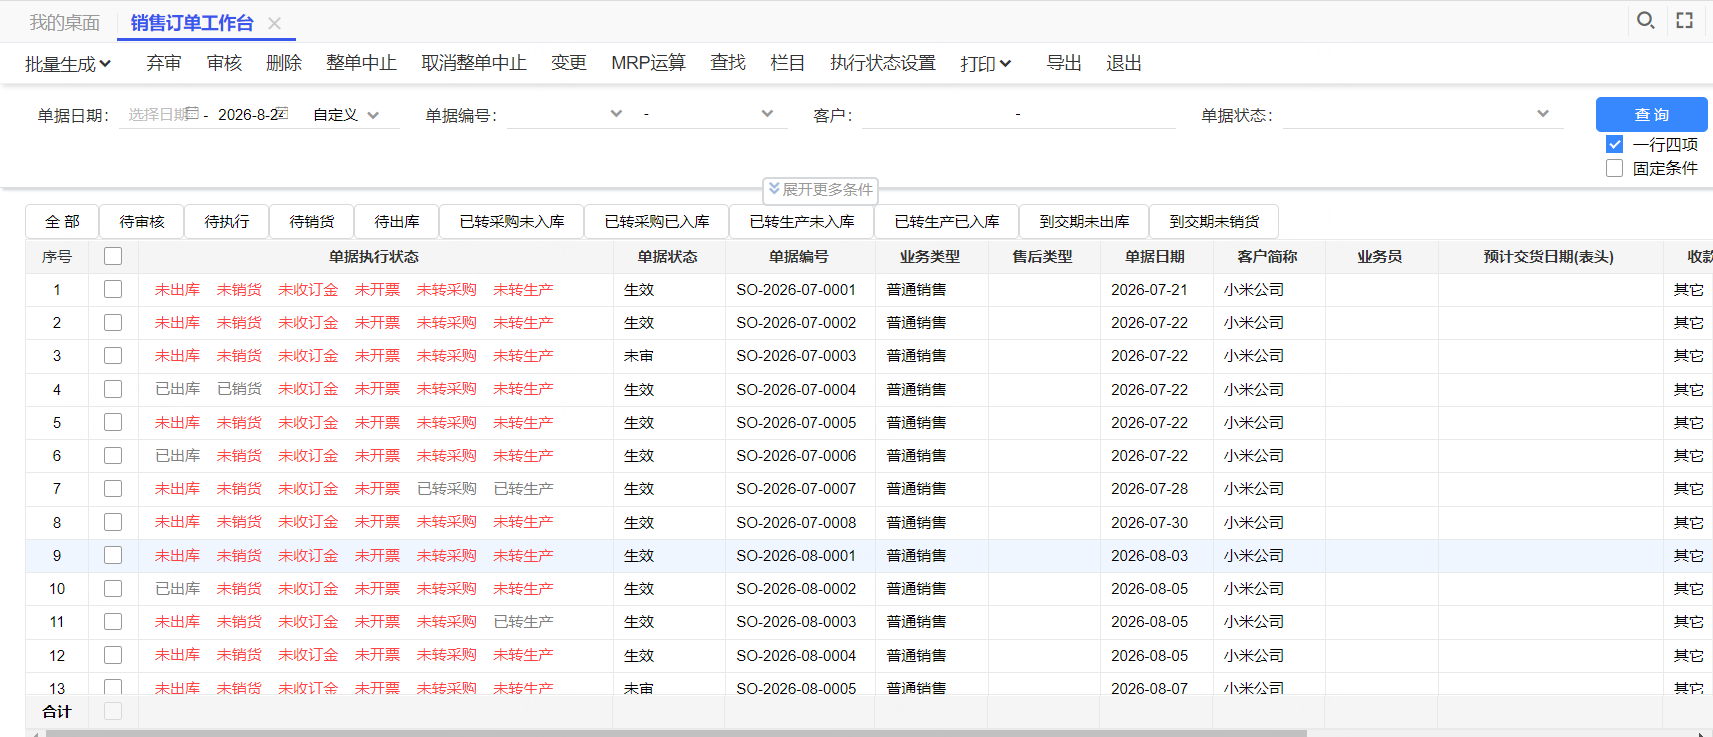Viewport: 1713px width, 737px height.
Task: Tick the checkbox for SO-2026-07-0004
Action: click(113, 389)
